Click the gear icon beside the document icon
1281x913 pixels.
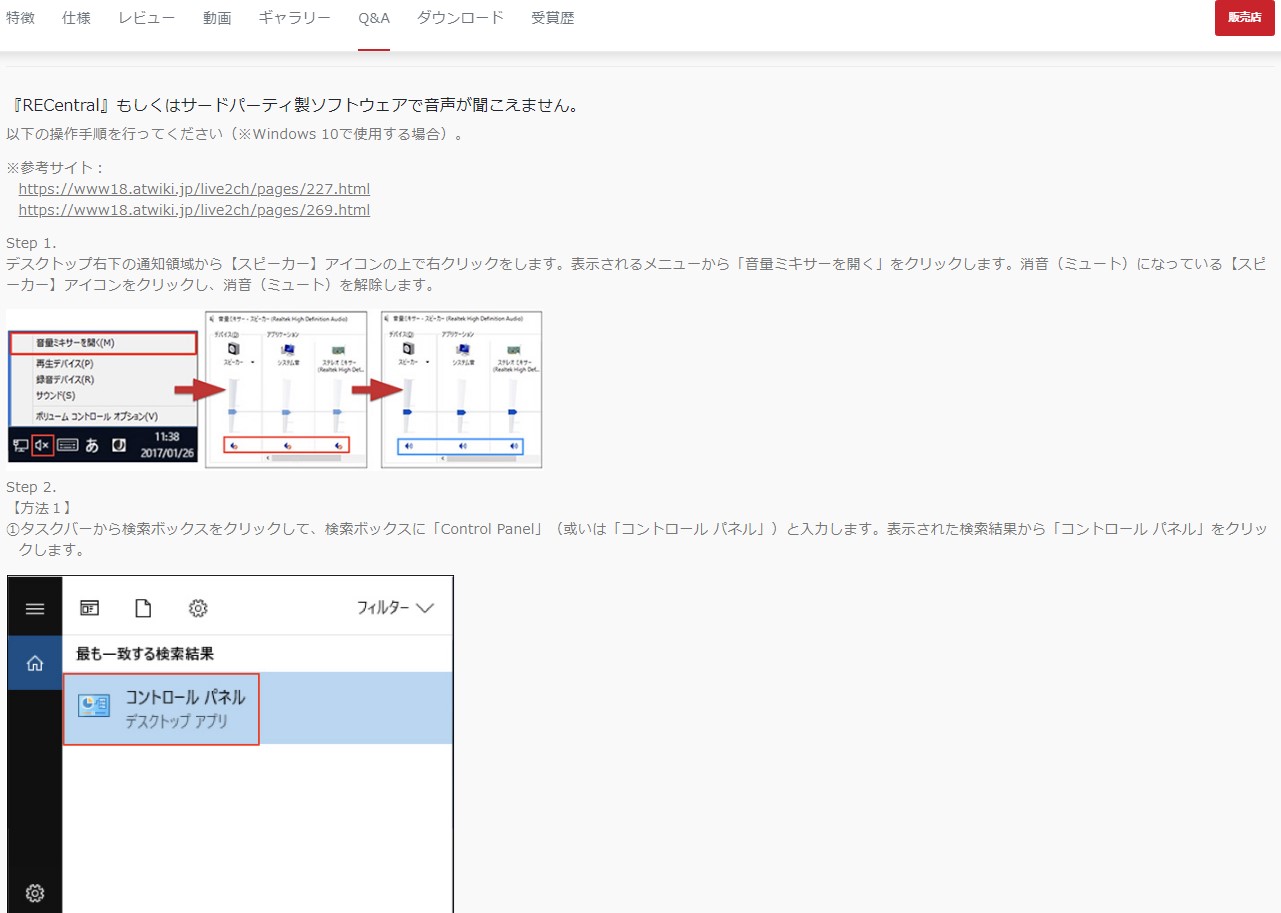pyautogui.click(x=198, y=608)
